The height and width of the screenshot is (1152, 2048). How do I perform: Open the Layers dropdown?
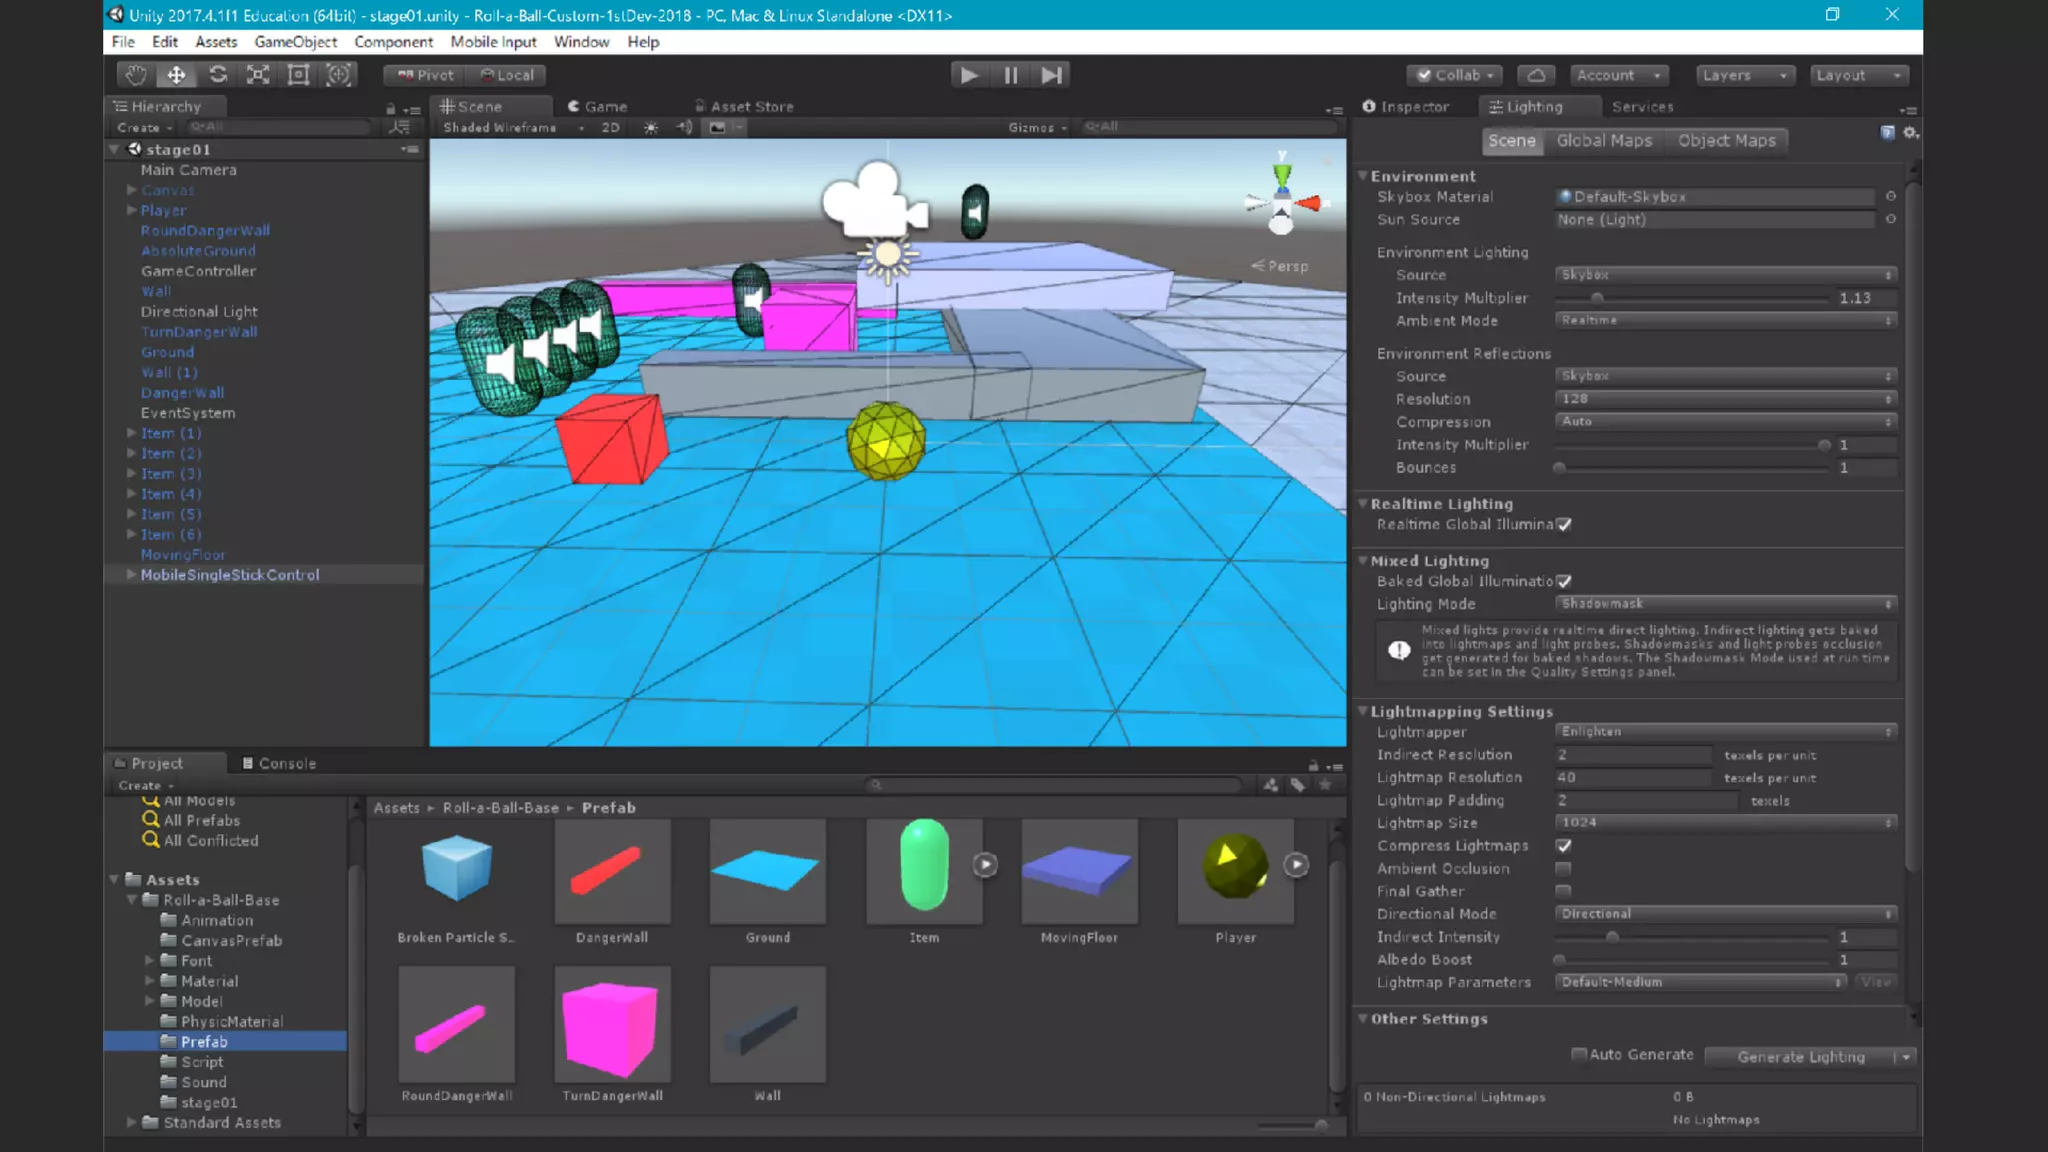[1744, 75]
